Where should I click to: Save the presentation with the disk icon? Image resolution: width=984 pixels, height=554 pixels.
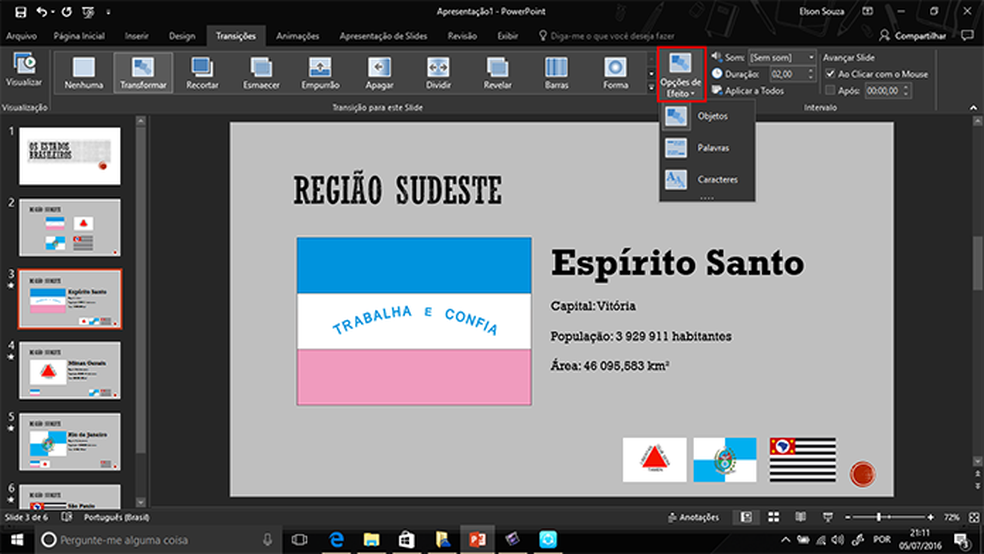tap(20, 11)
